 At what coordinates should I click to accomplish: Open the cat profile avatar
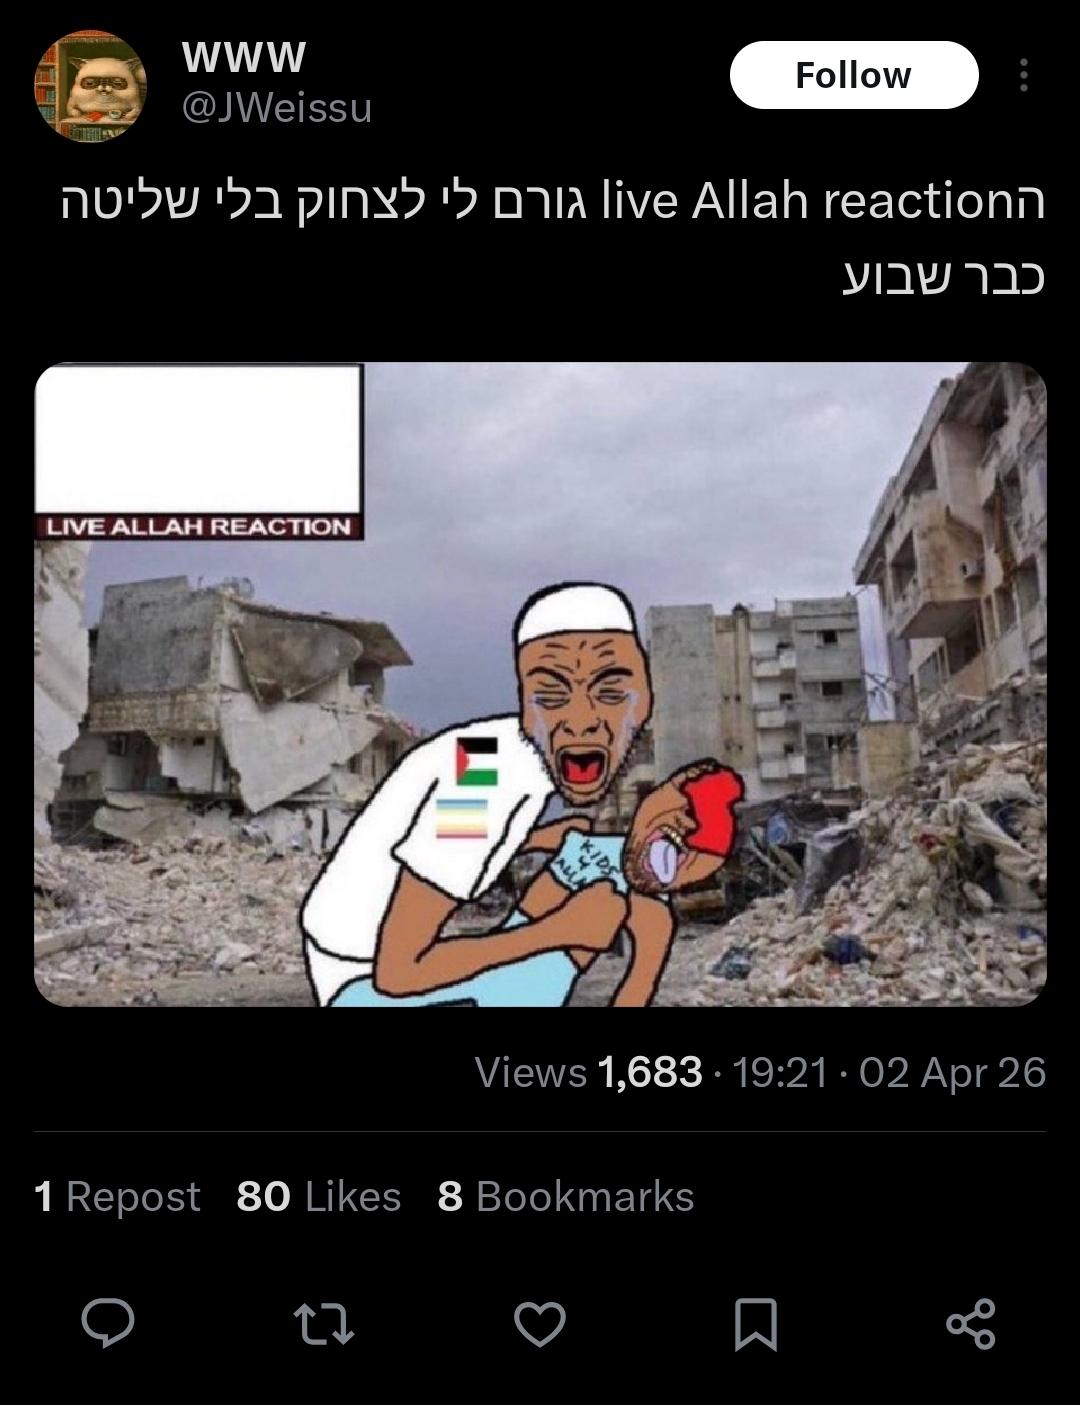pyautogui.click(x=91, y=86)
